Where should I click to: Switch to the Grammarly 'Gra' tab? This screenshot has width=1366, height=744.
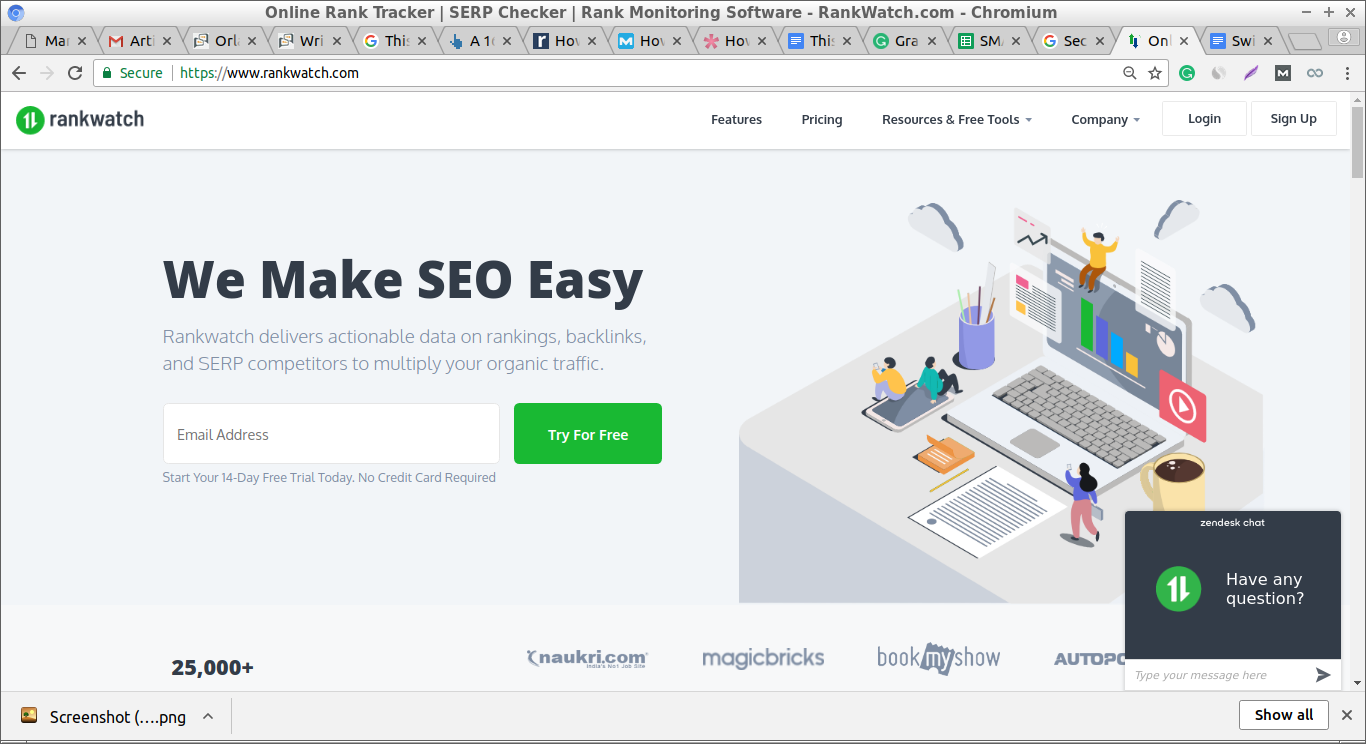[x=903, y=41]
